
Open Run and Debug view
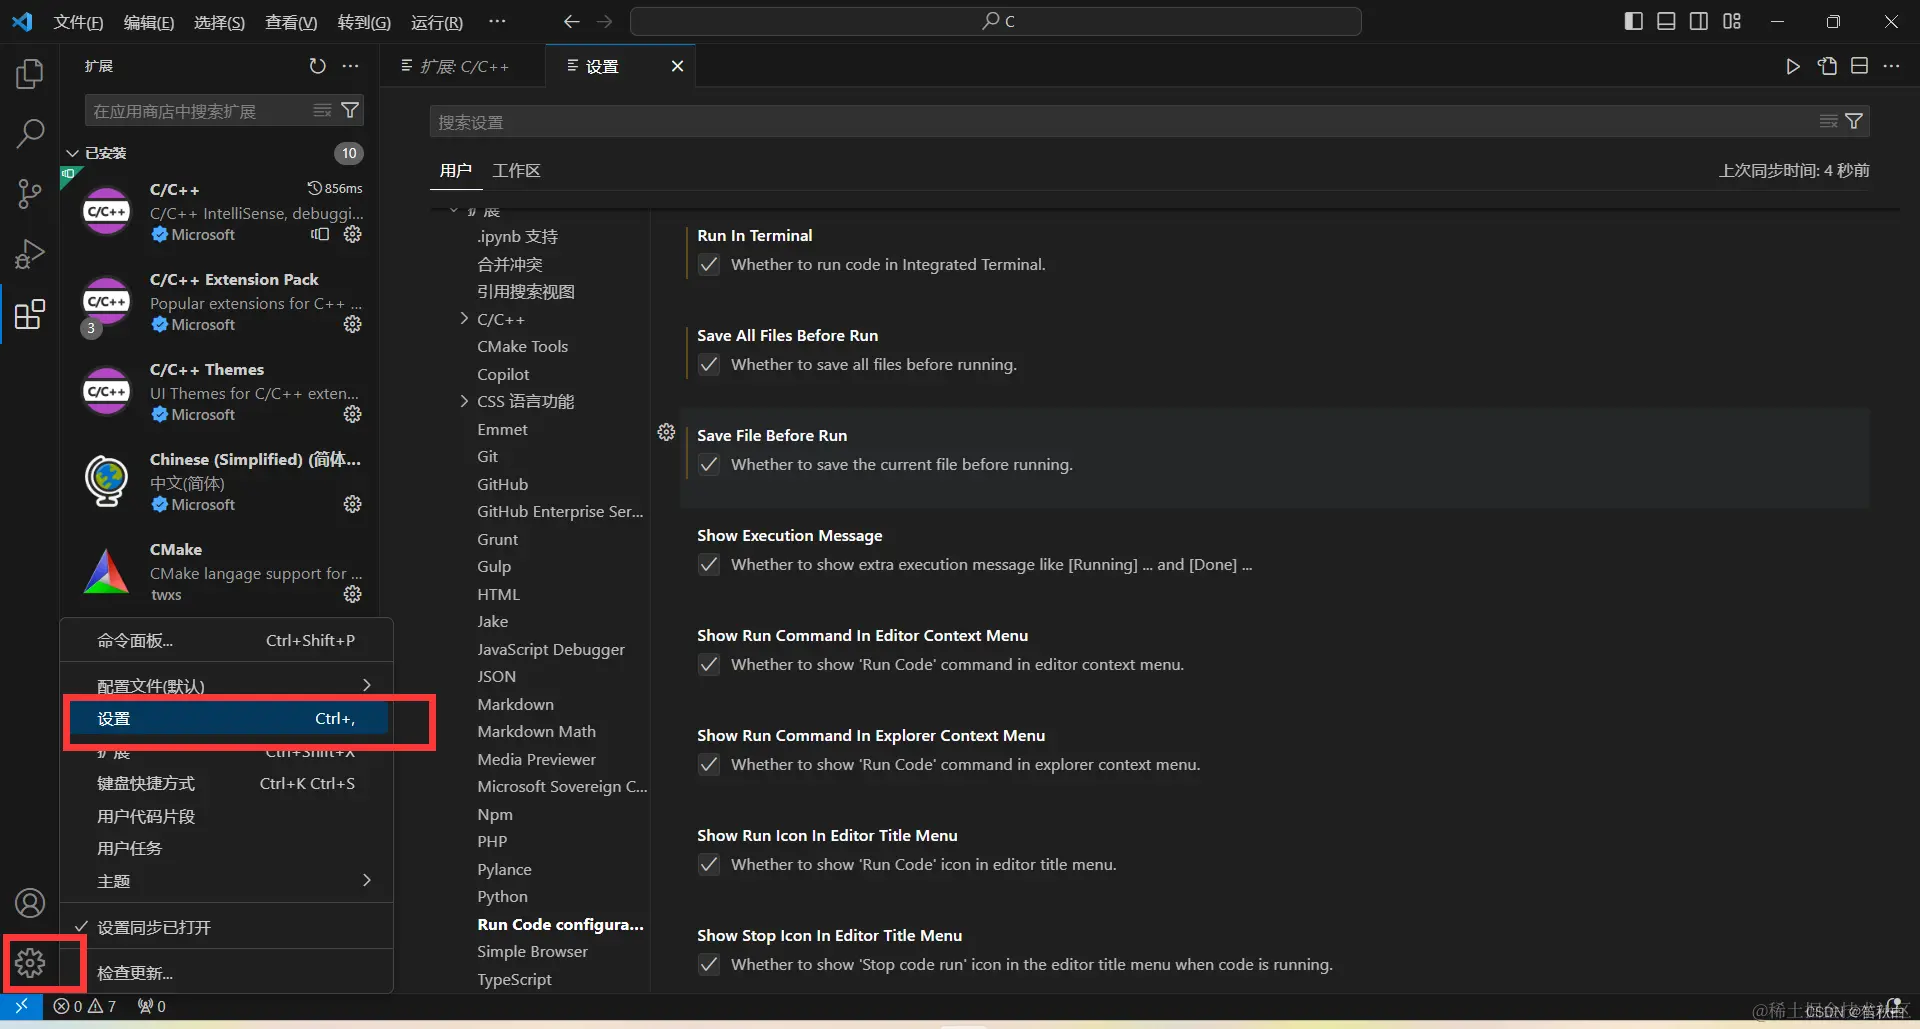pos(30,254)
